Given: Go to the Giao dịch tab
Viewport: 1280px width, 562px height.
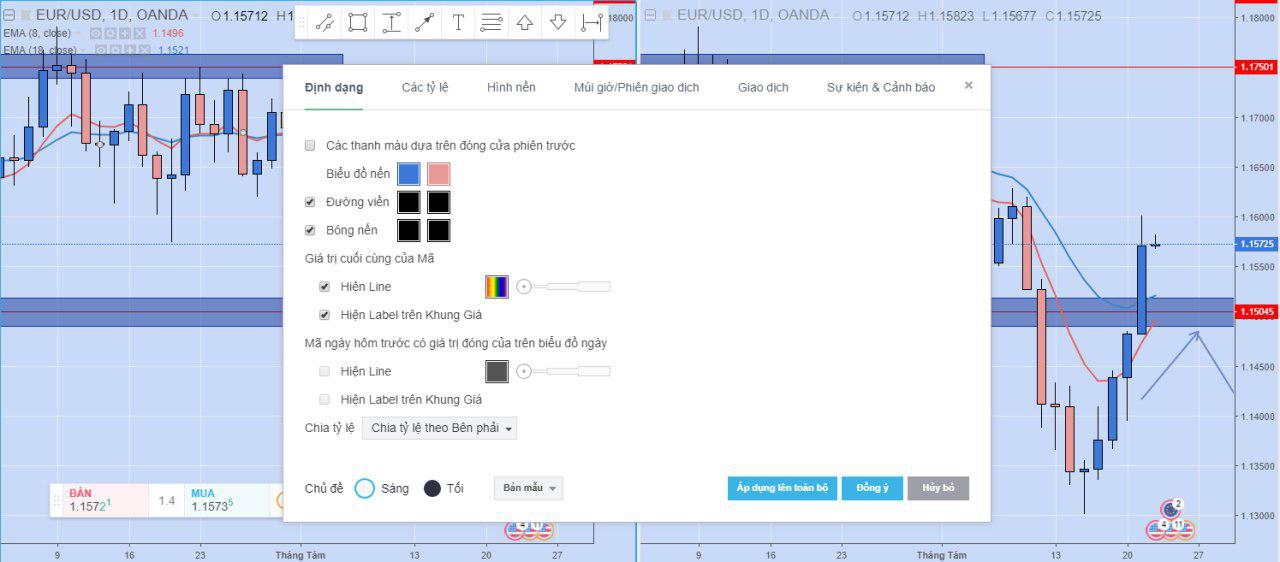Looking at the screenshot, I should click(763, 87).
